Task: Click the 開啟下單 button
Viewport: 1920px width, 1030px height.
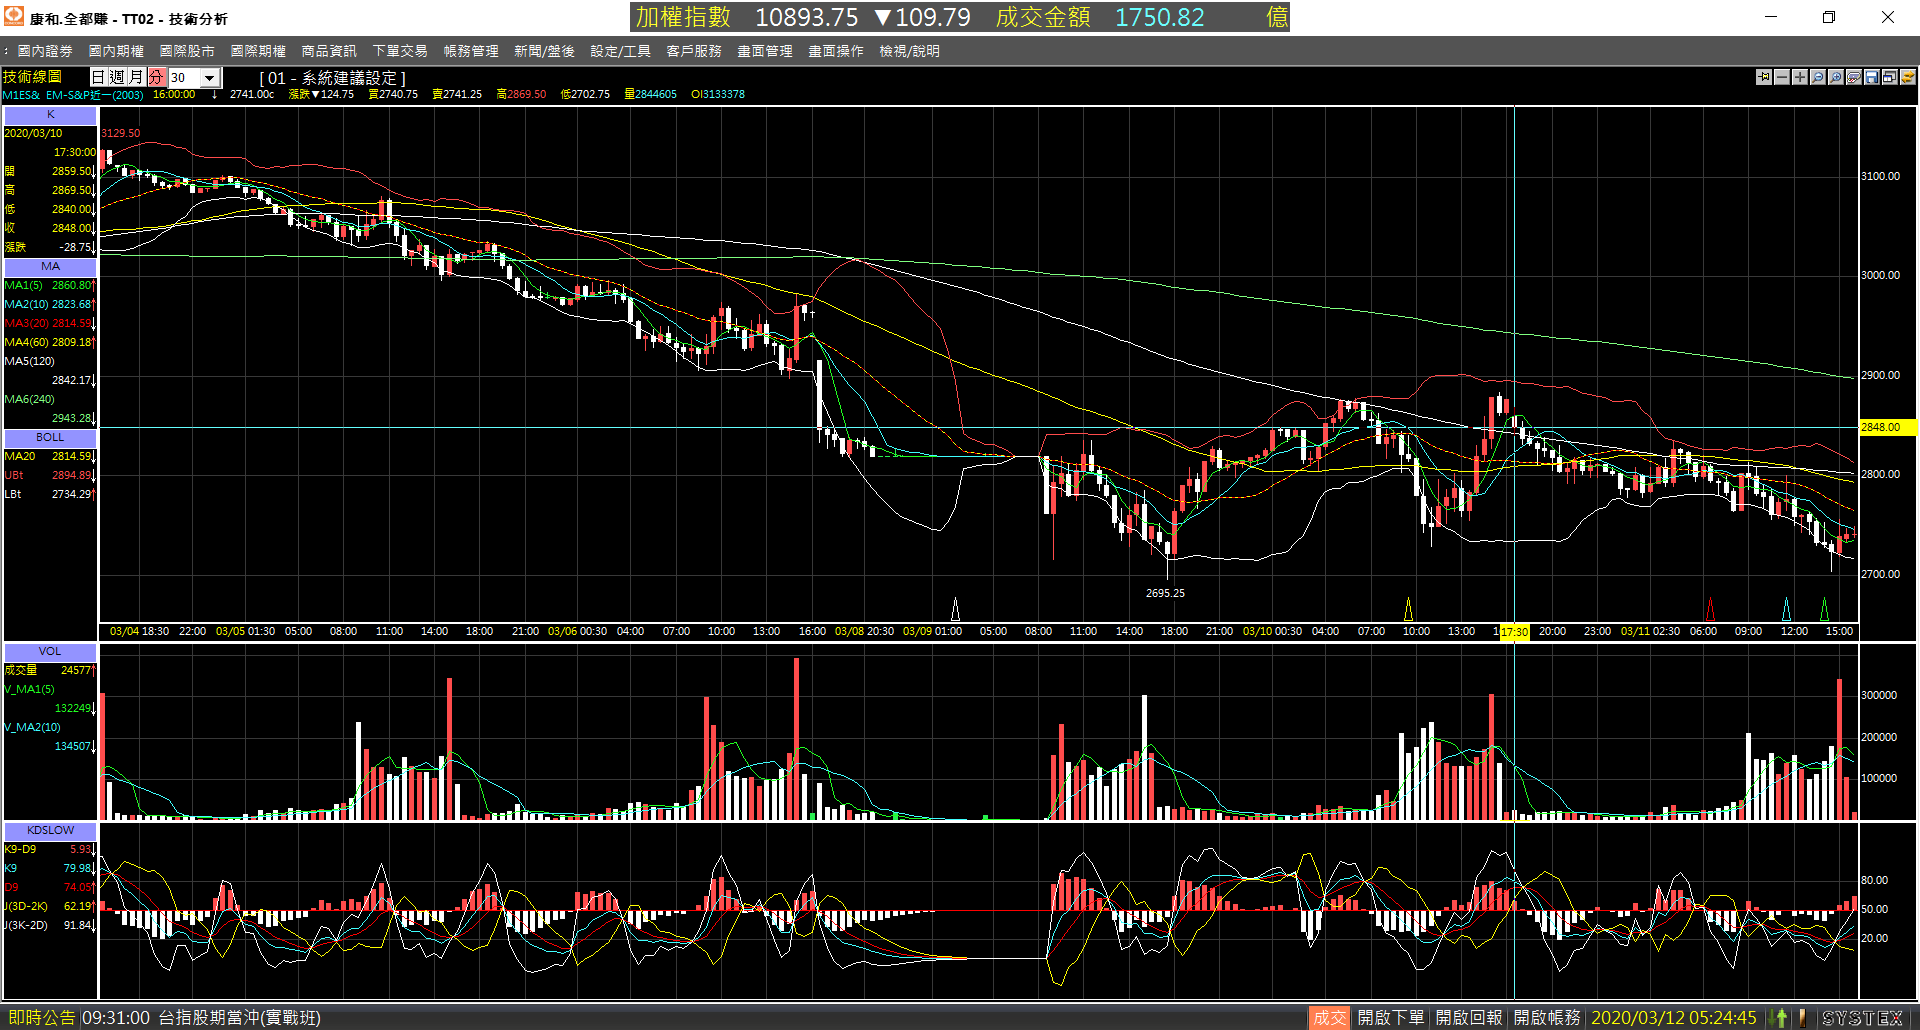Action: point(1391,1018)
